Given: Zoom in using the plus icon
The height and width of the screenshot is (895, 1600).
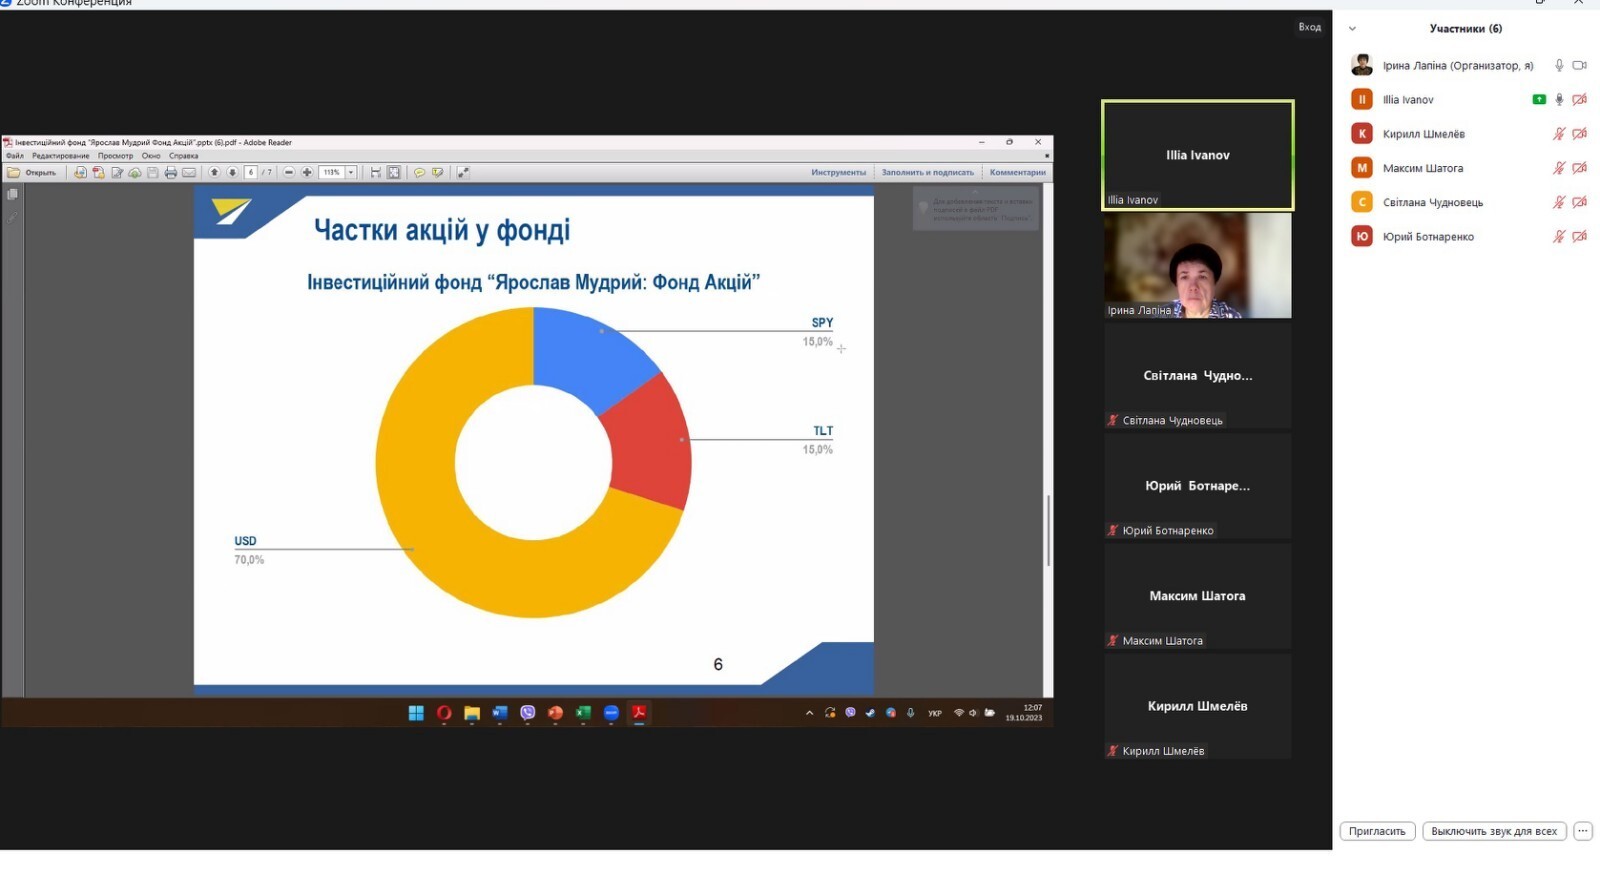Looking at the screenshot, I should (x=307, y=173).
